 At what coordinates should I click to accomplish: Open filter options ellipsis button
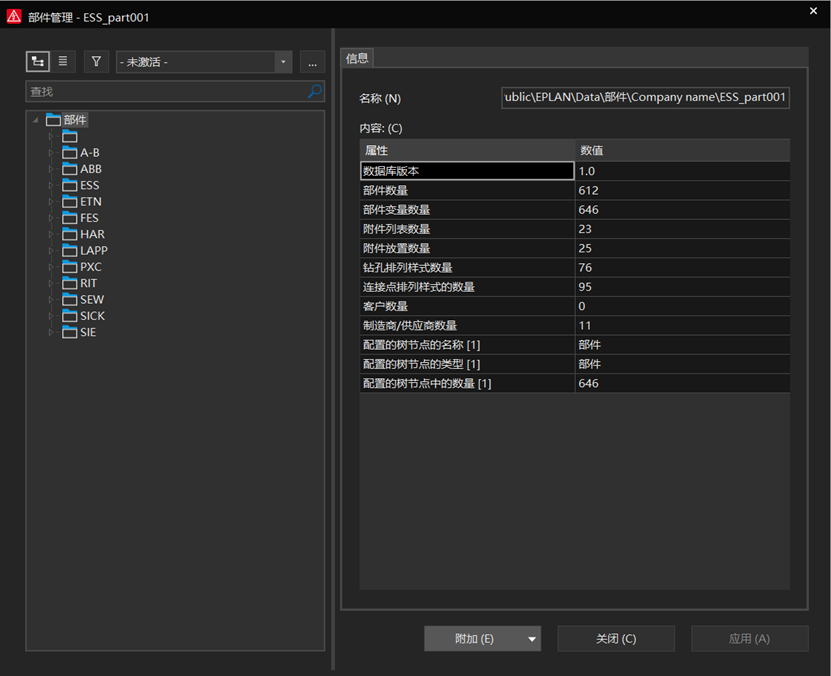[x=312, y=63]
